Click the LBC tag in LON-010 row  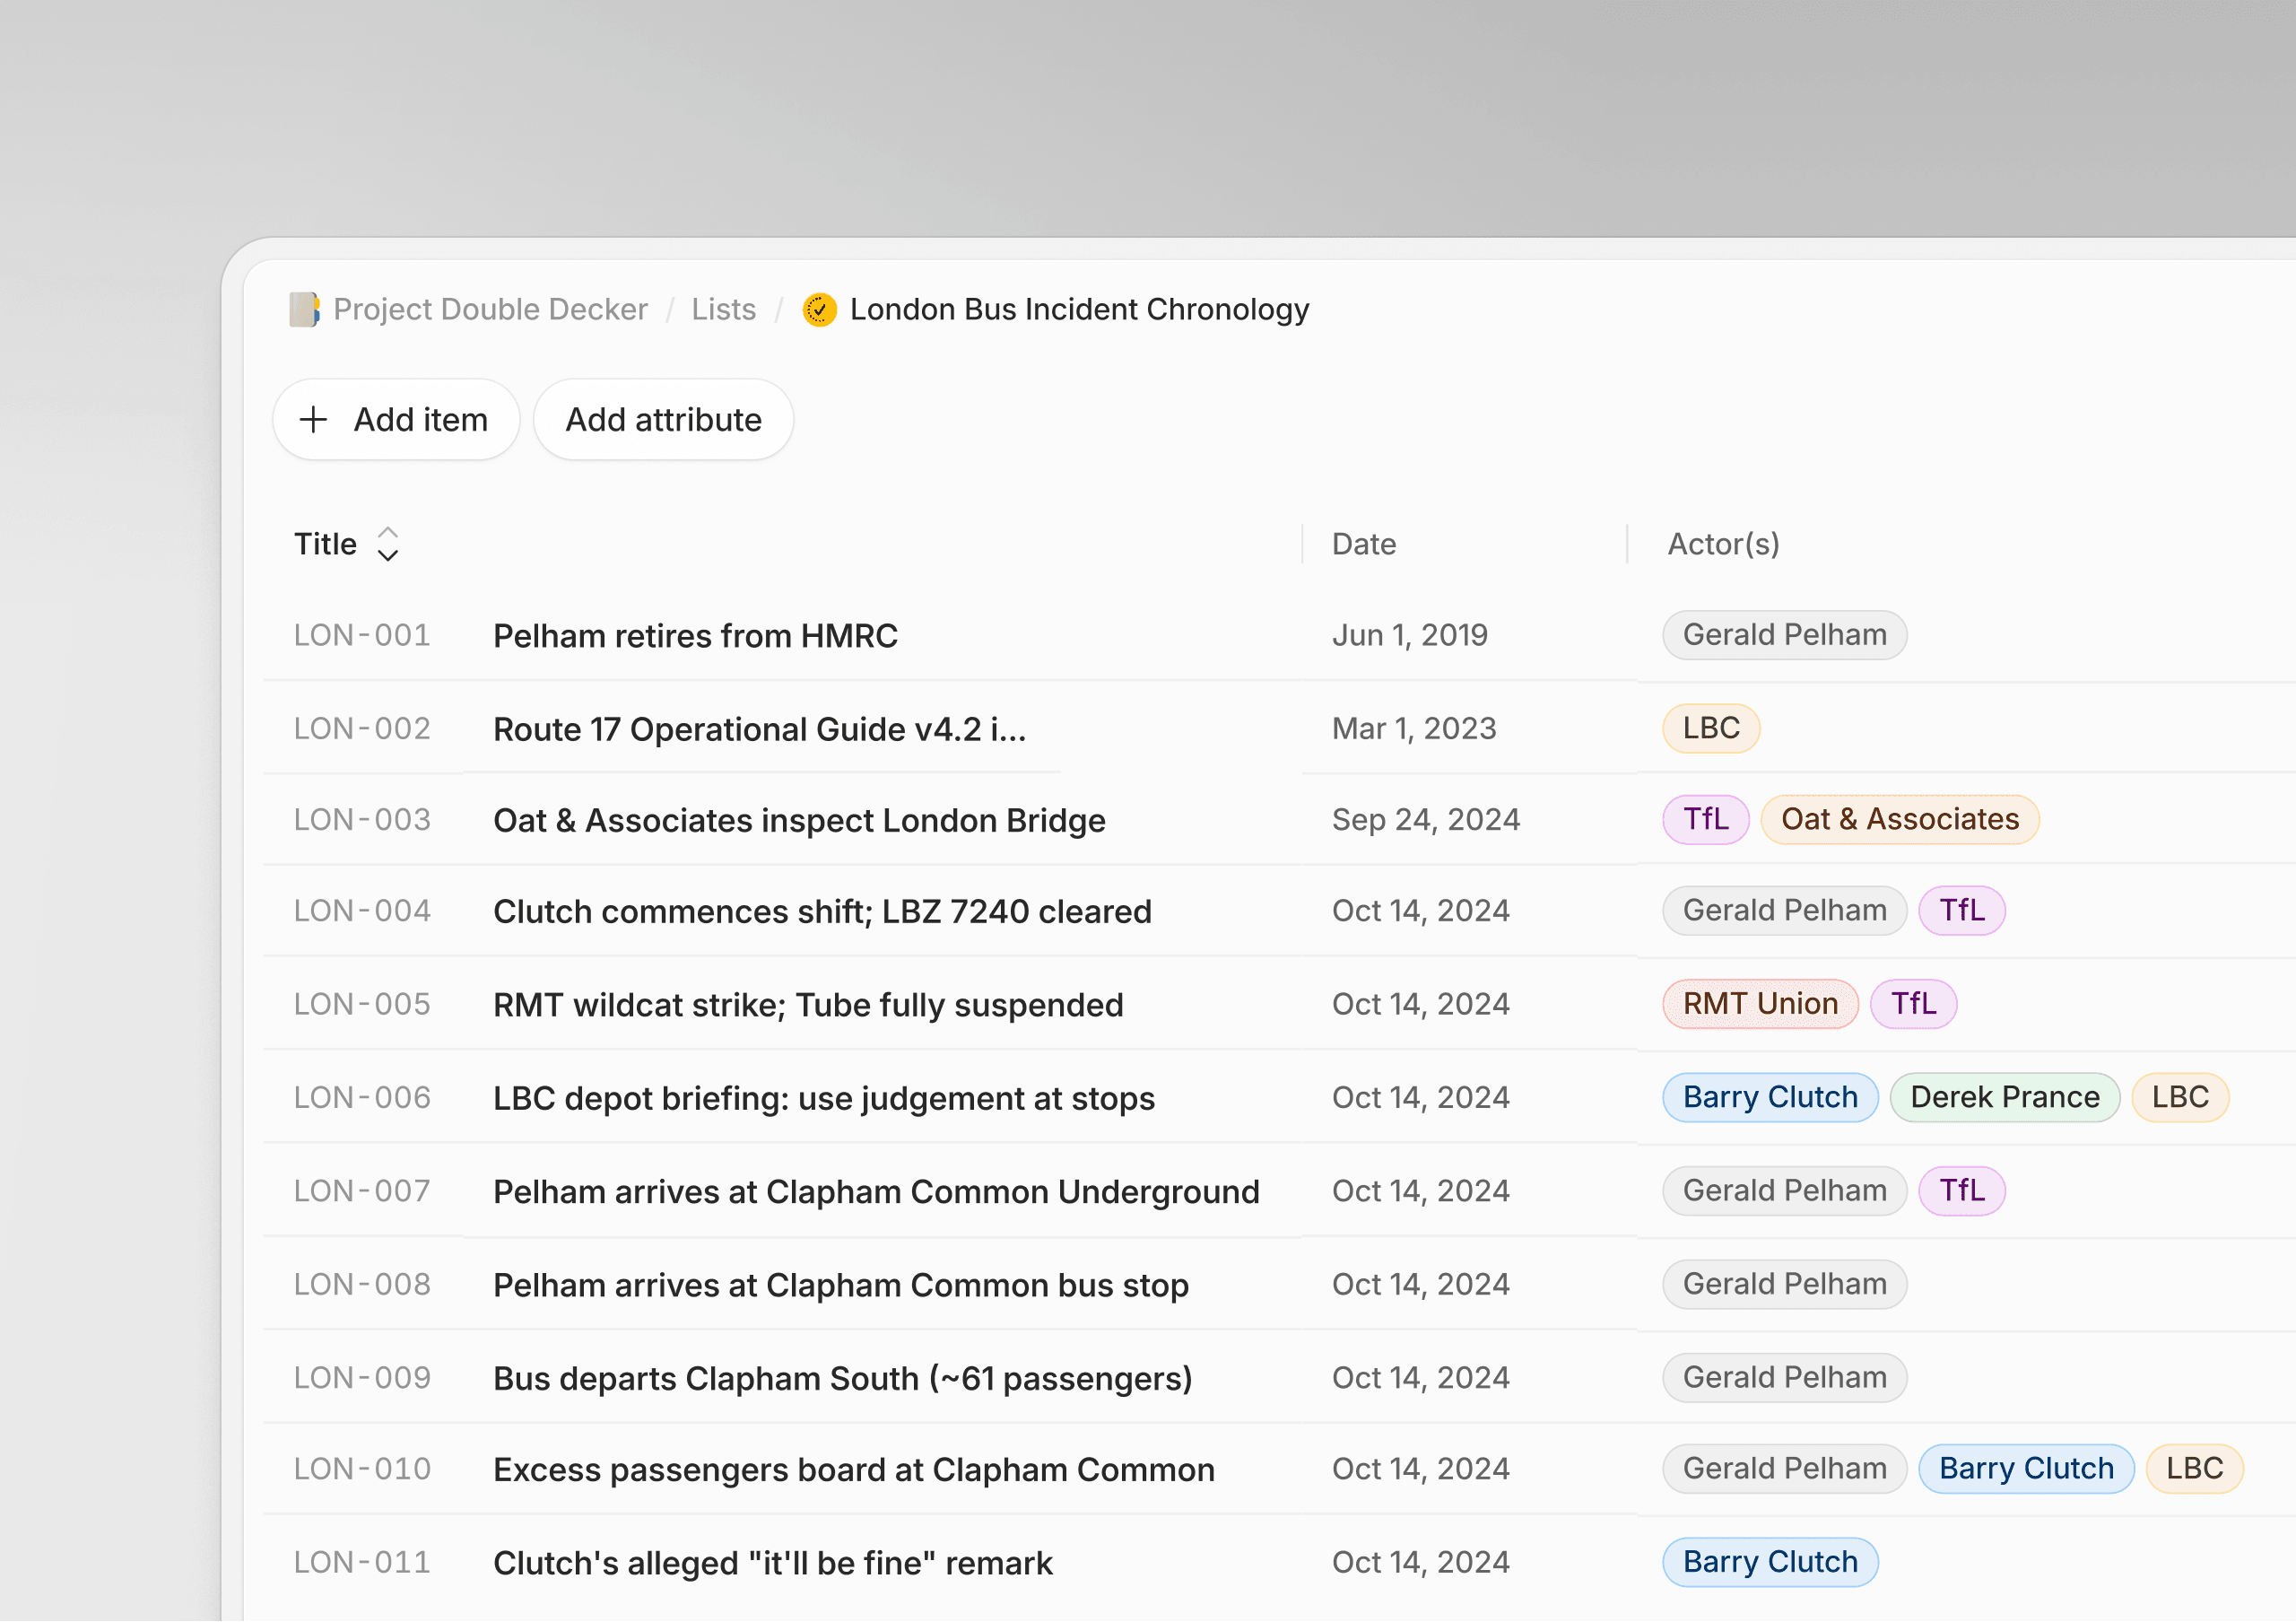coord(2195,1469)
